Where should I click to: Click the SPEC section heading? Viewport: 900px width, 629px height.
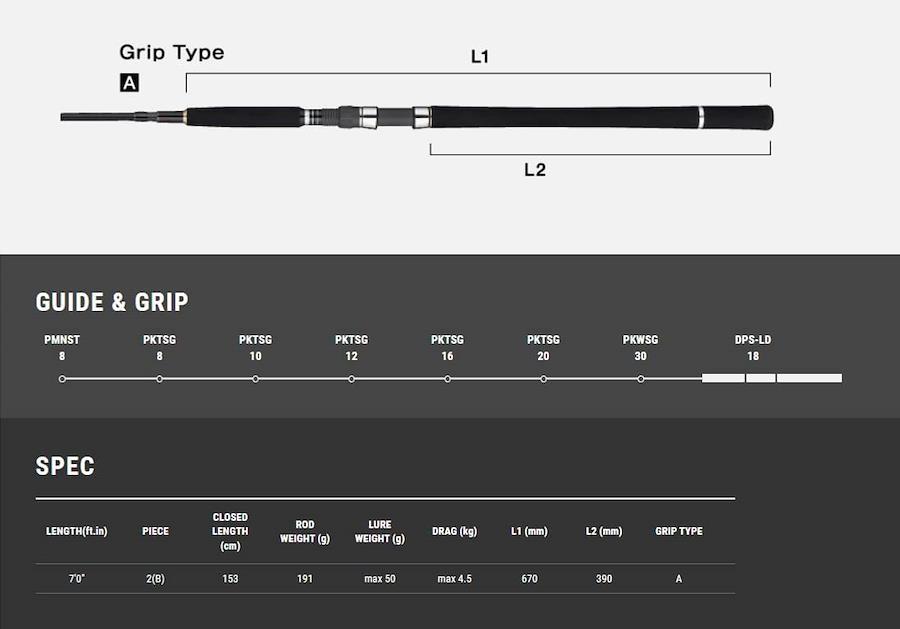click(65, 466)
